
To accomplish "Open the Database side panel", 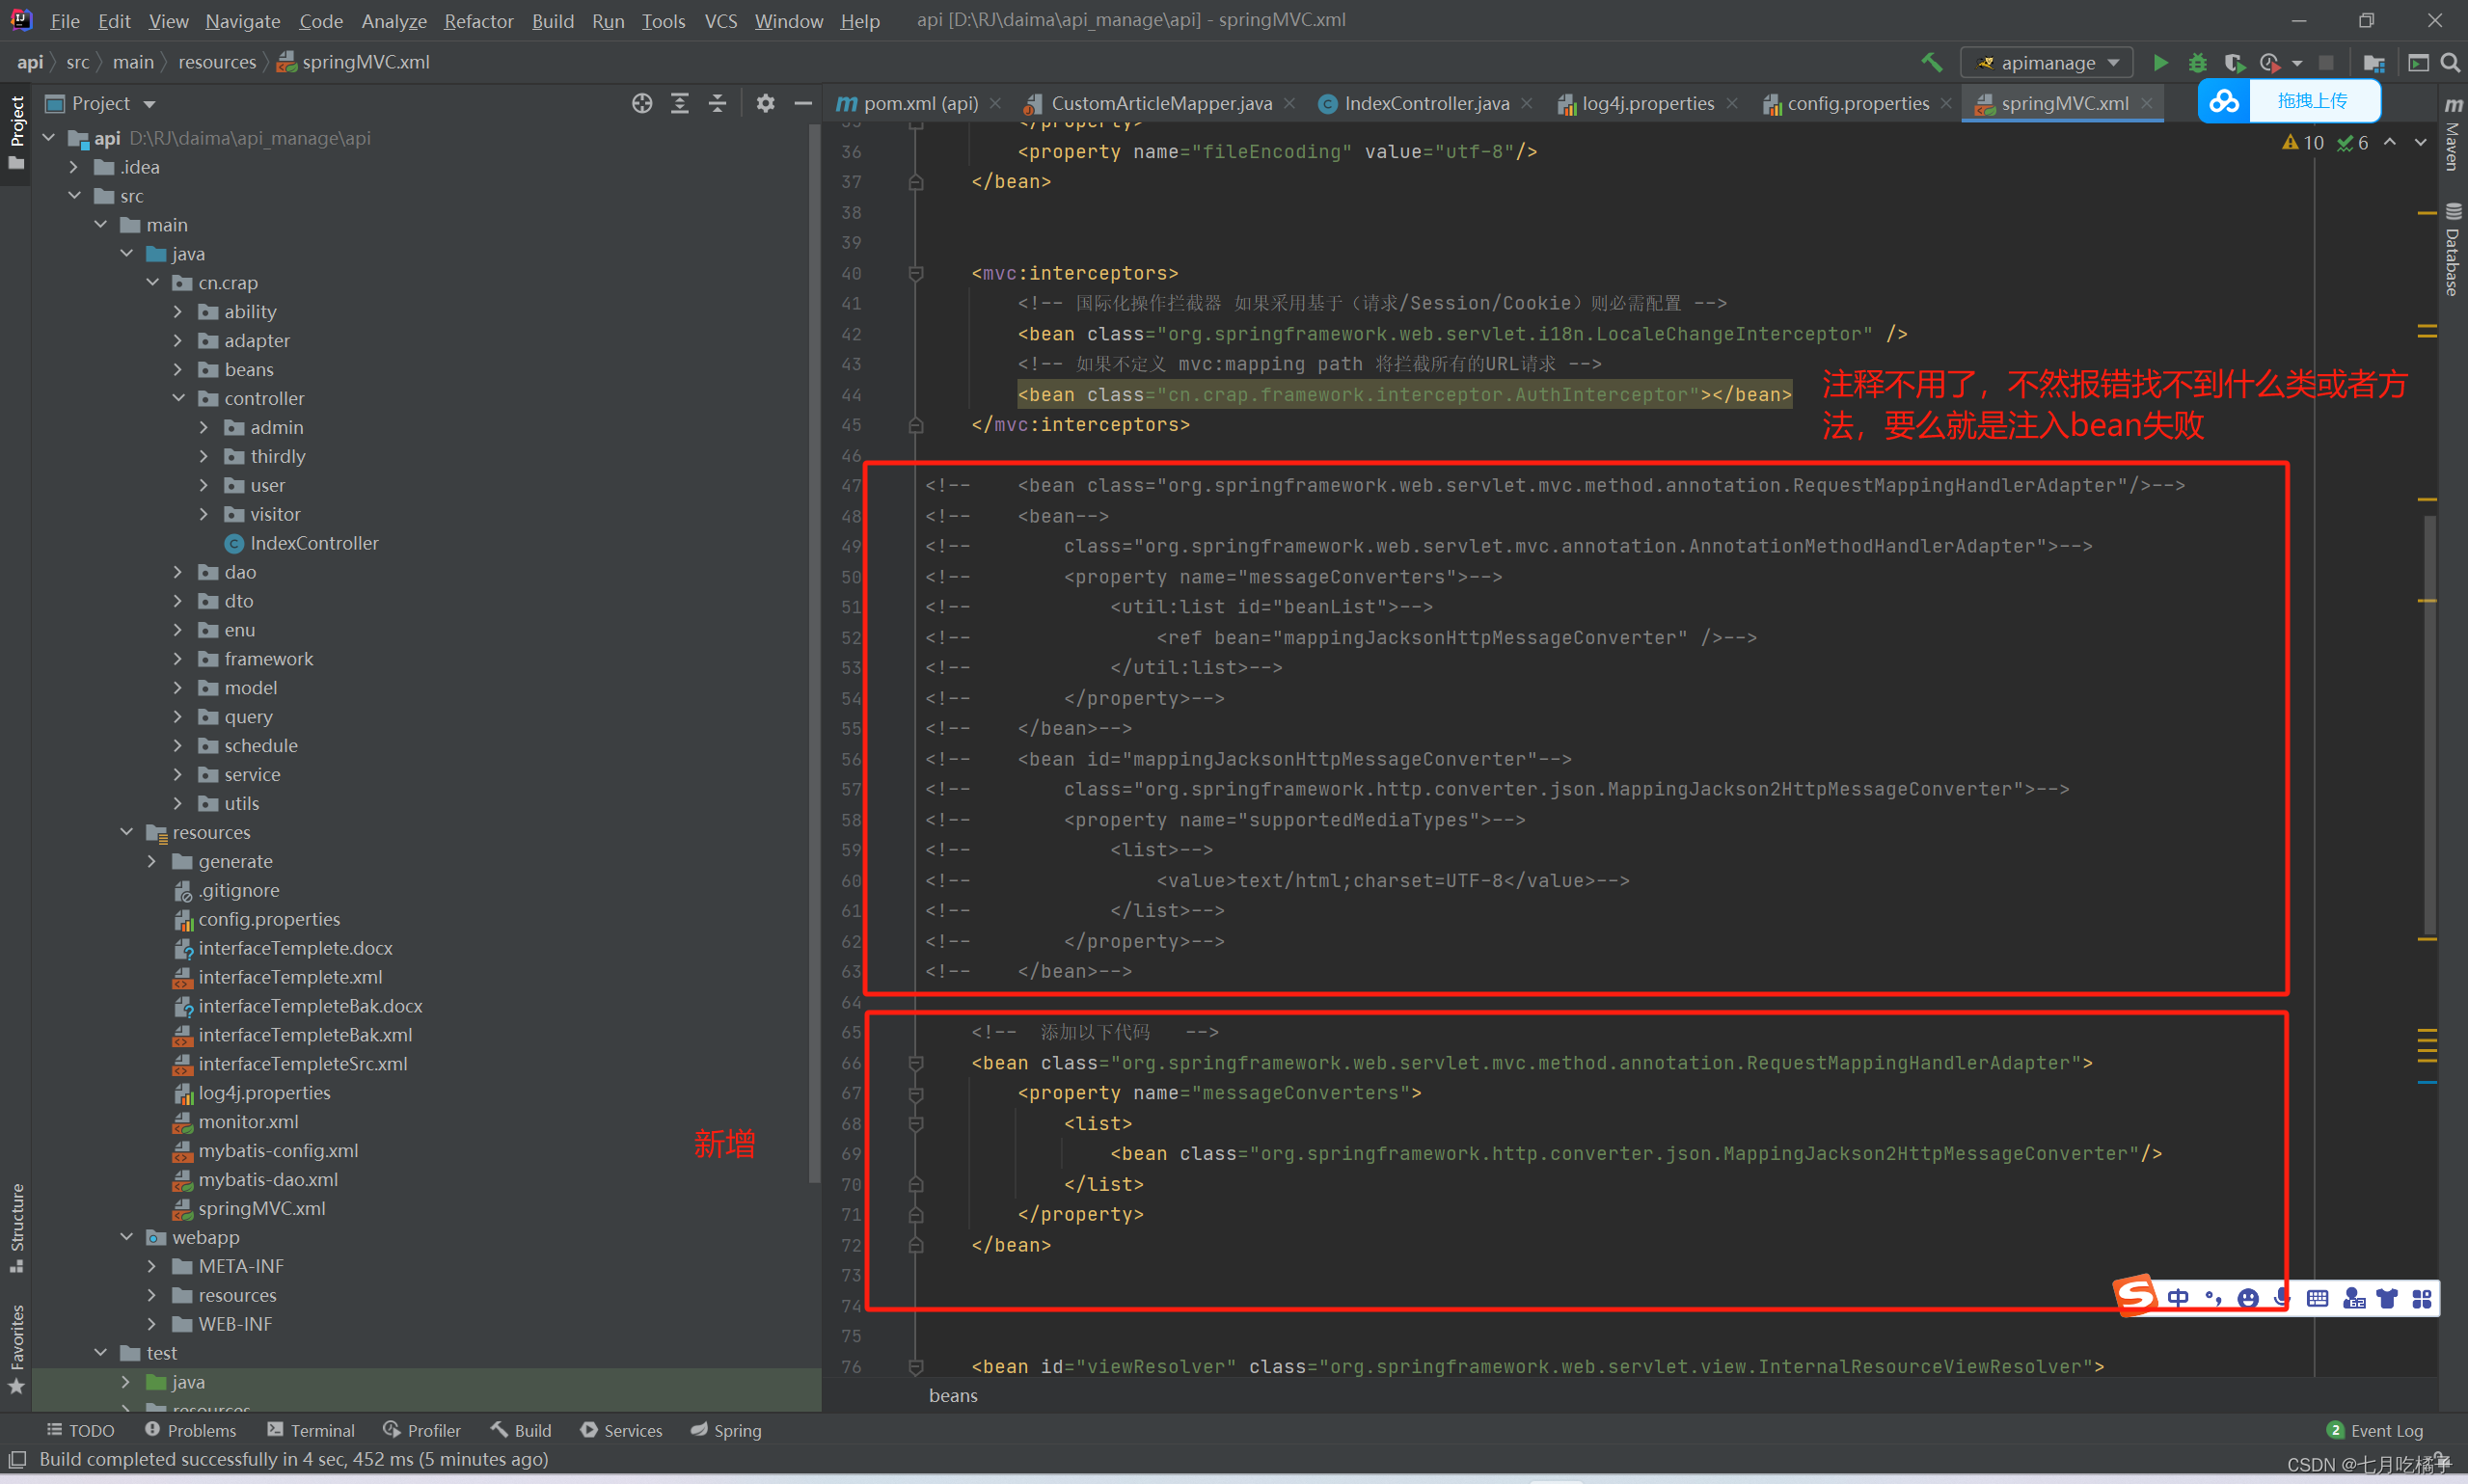I will (x=2453, y=250).
